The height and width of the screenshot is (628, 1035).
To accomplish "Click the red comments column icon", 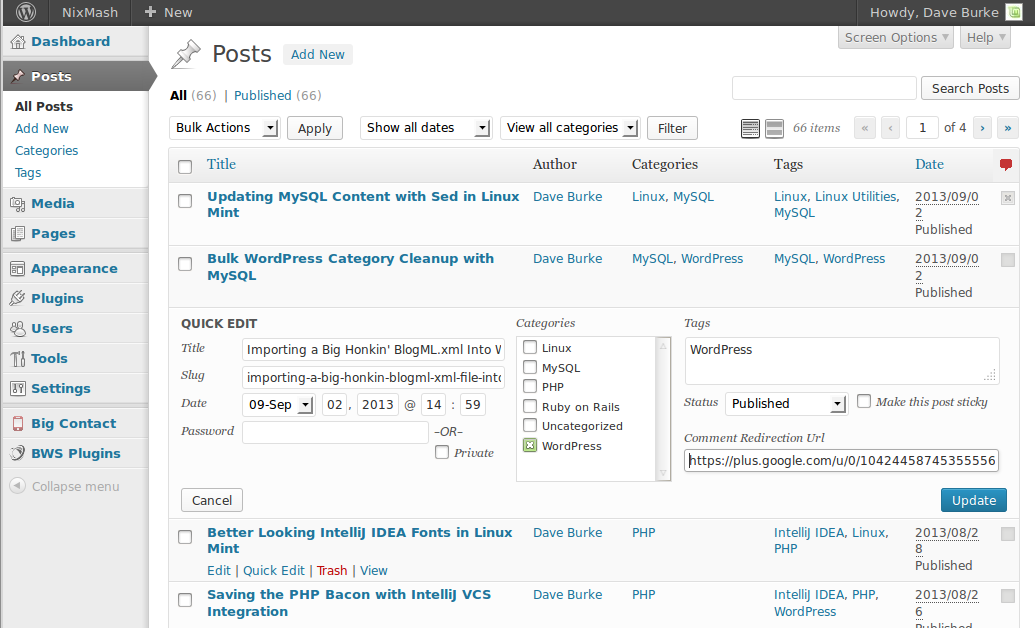I will [x=1006, y=164].
